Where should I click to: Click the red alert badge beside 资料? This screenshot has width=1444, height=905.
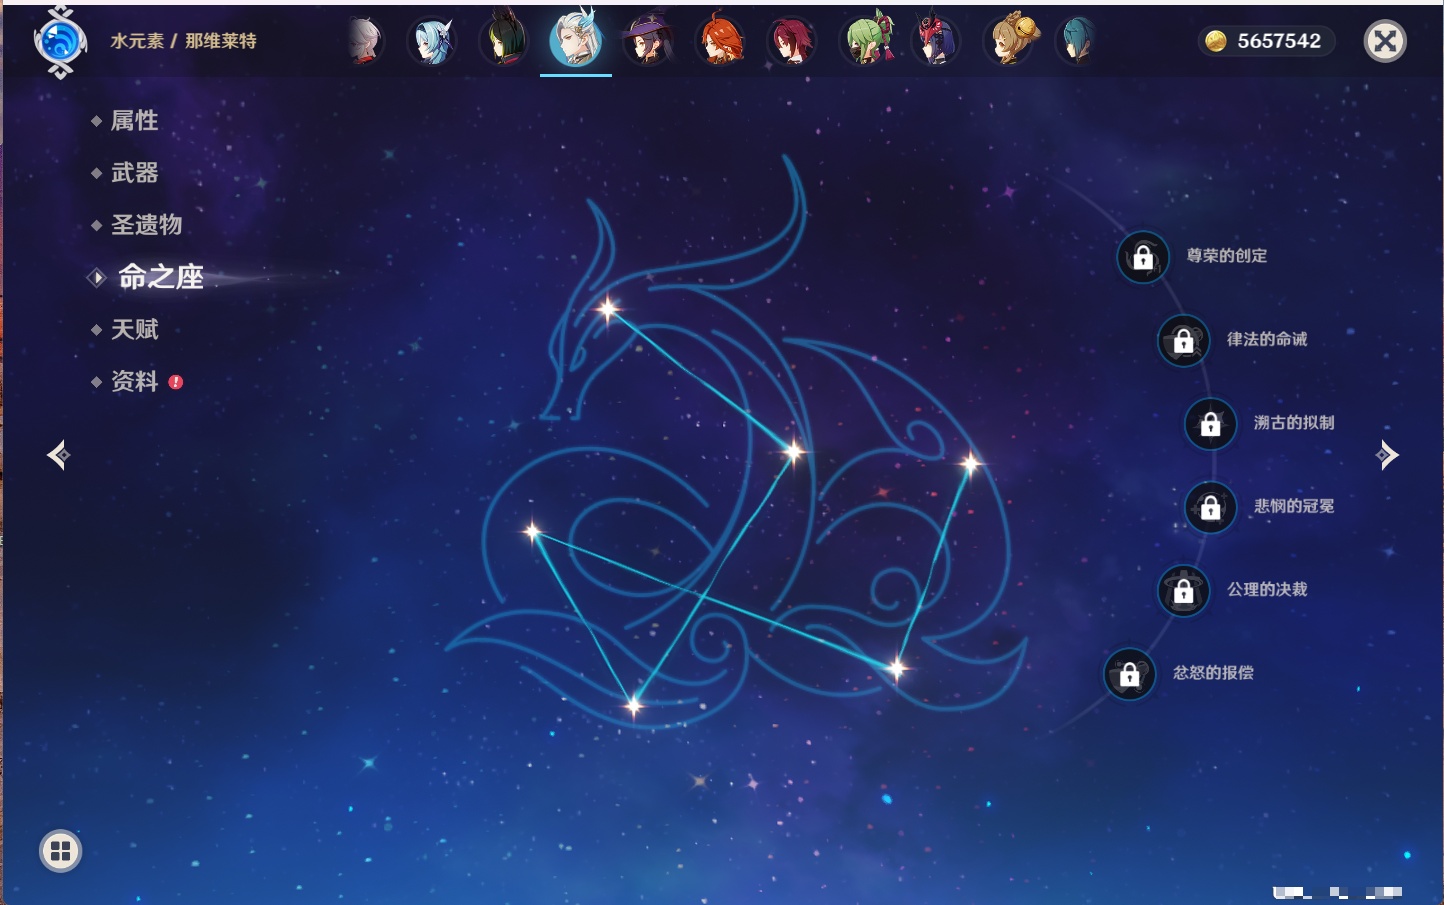[176, 382]
